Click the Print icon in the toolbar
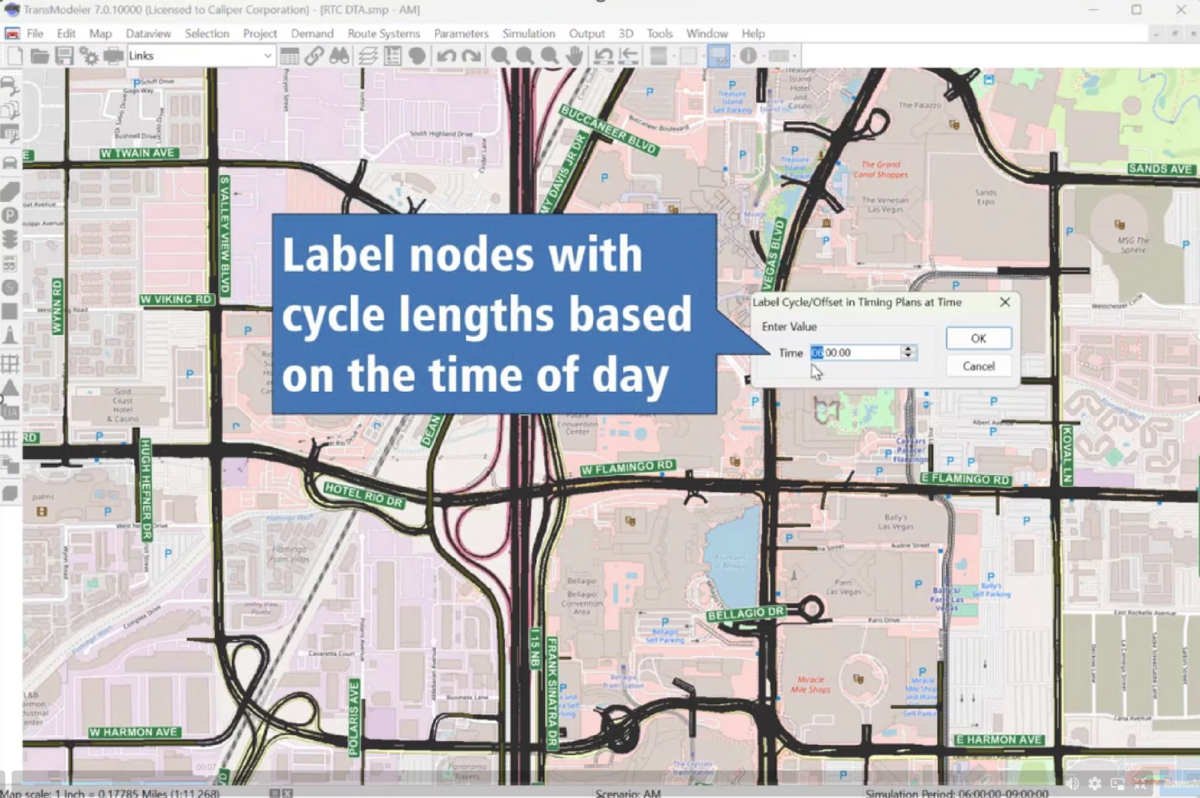This screenshot has width=1200, height=798. pyautogui.click(x=113, y=56)
